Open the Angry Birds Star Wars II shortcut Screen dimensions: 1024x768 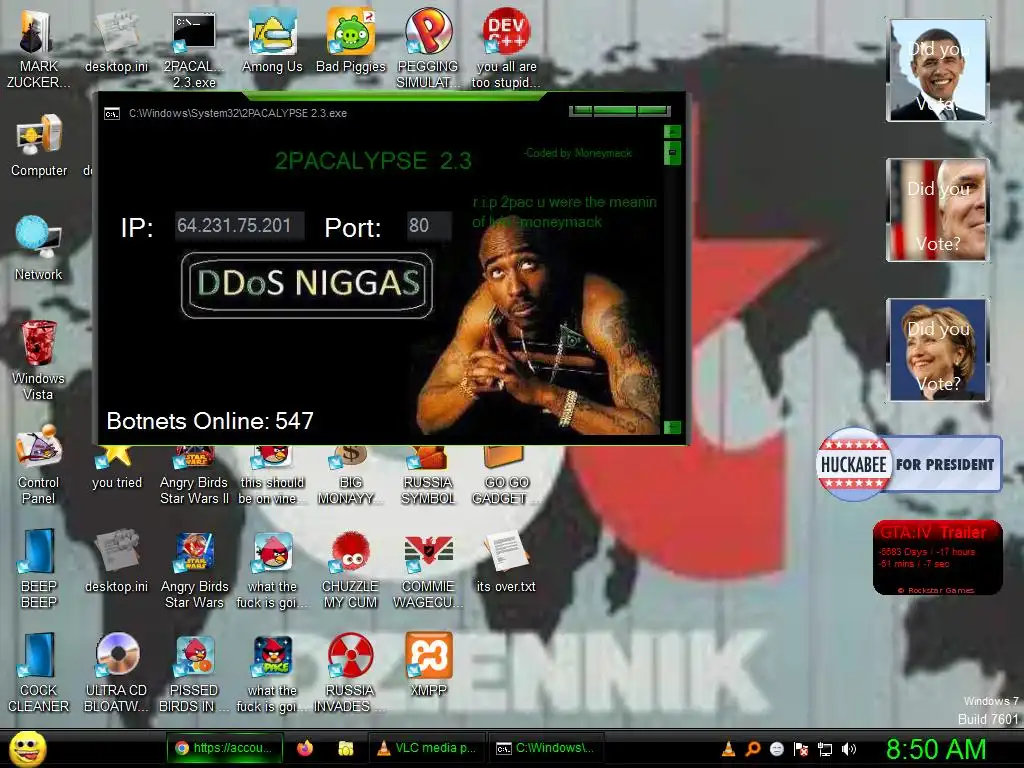pyautogui.click(x=194, y=475)
